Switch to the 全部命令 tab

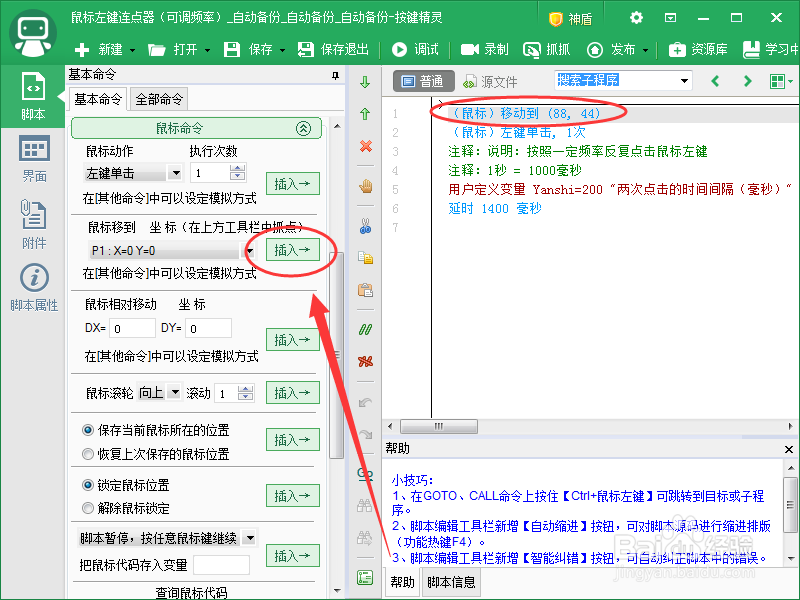(159, 99)
